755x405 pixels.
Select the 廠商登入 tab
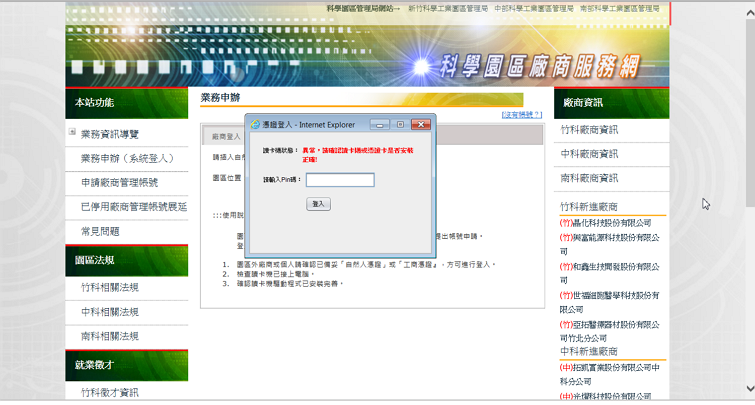(x=226, y=137)
